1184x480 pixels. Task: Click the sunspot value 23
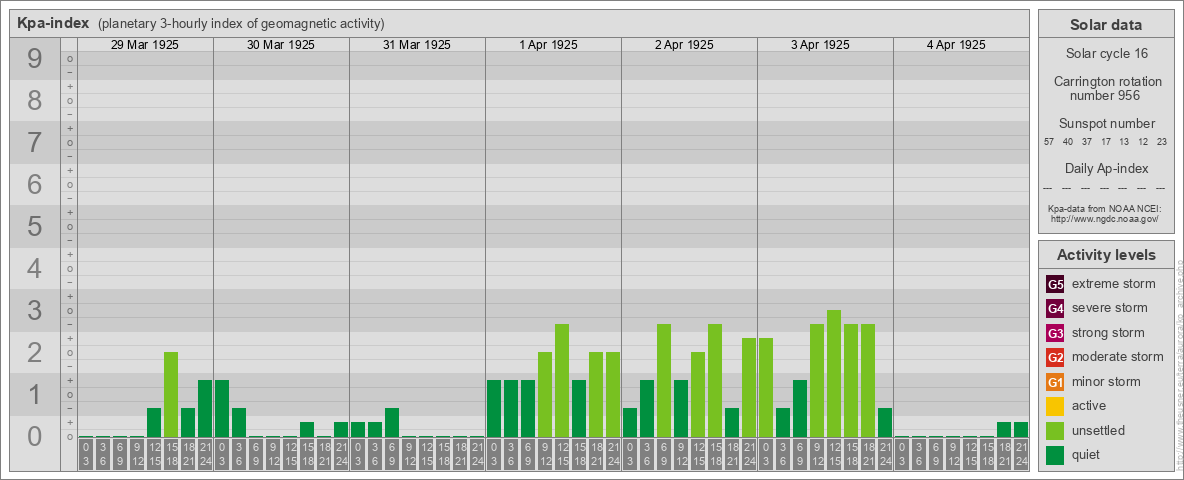coord(1162,142)
